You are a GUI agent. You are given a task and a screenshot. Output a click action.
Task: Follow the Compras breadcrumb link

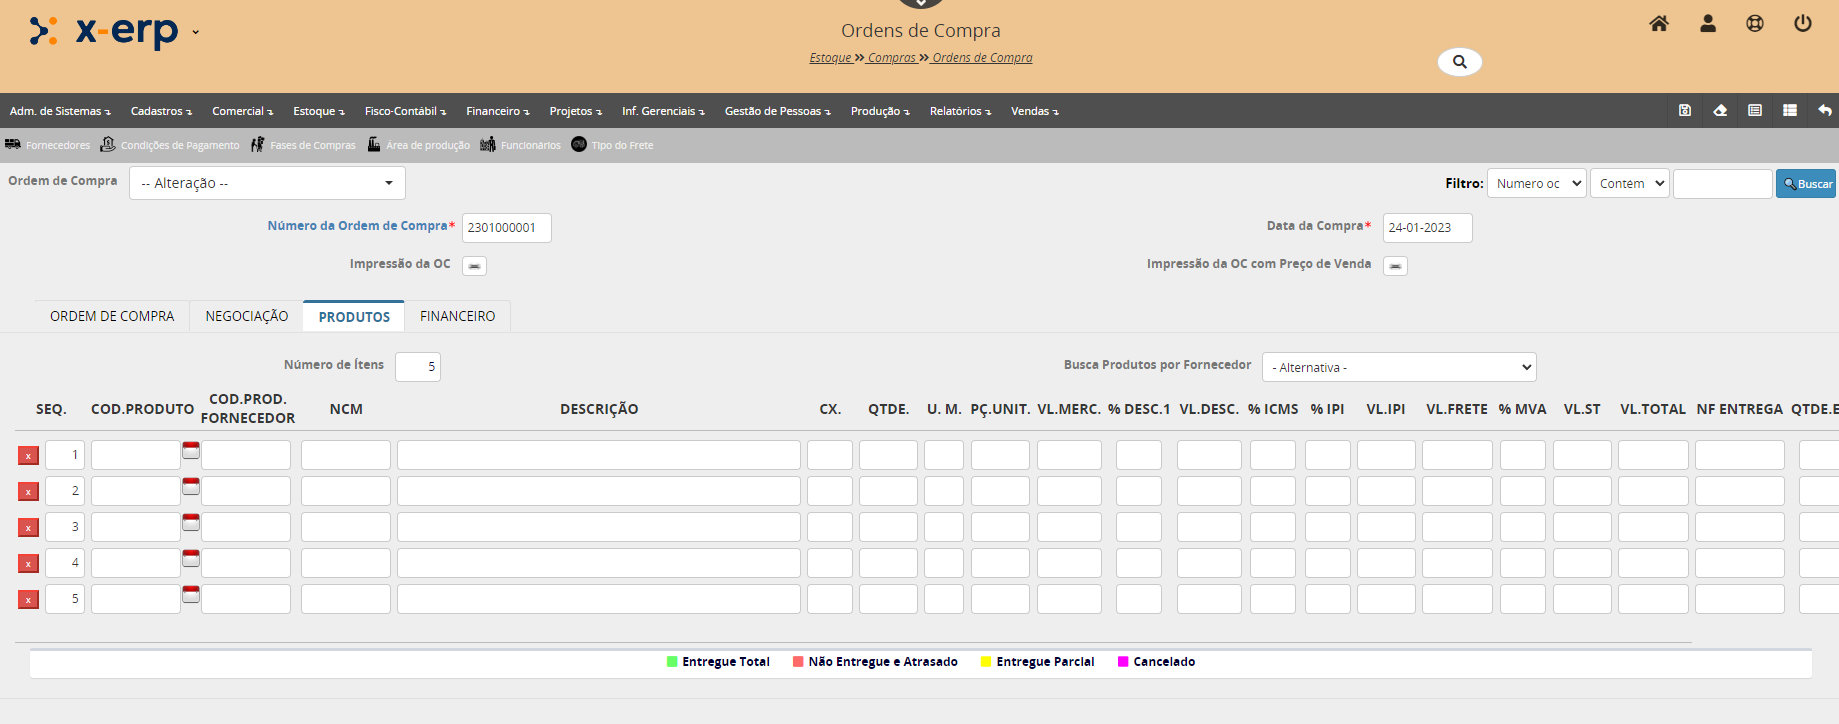coord(891,58)
